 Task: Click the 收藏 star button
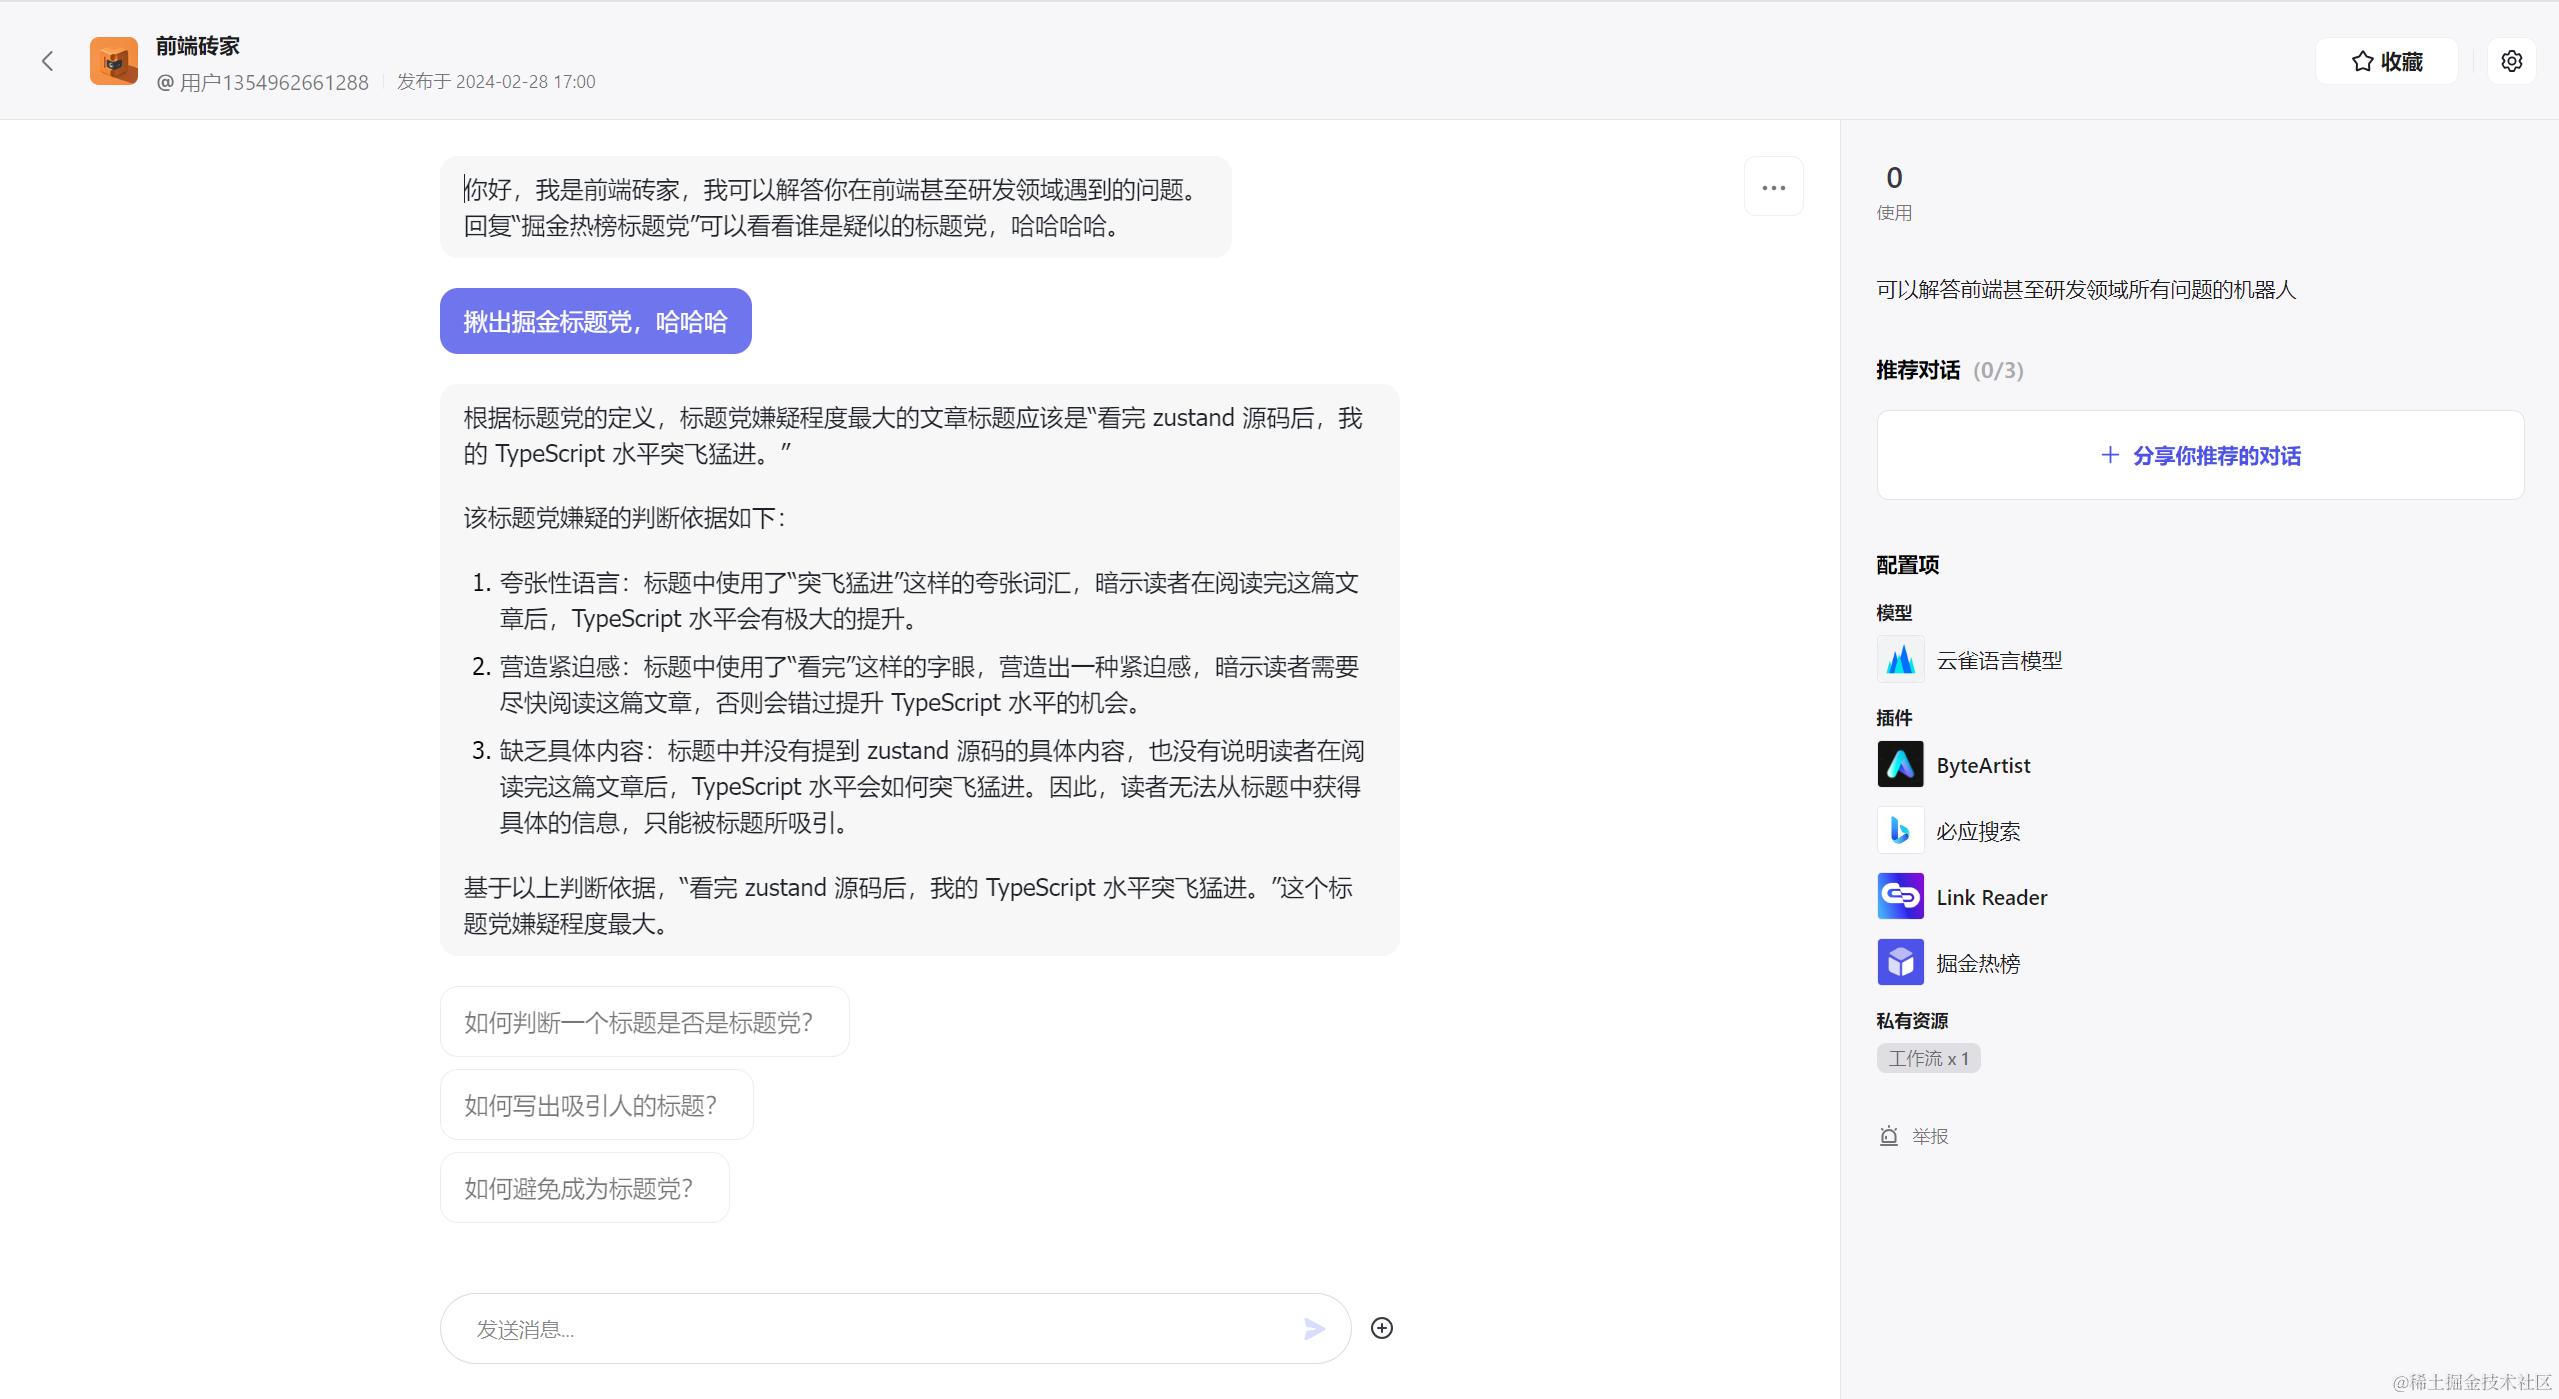tap(2386, 61)
